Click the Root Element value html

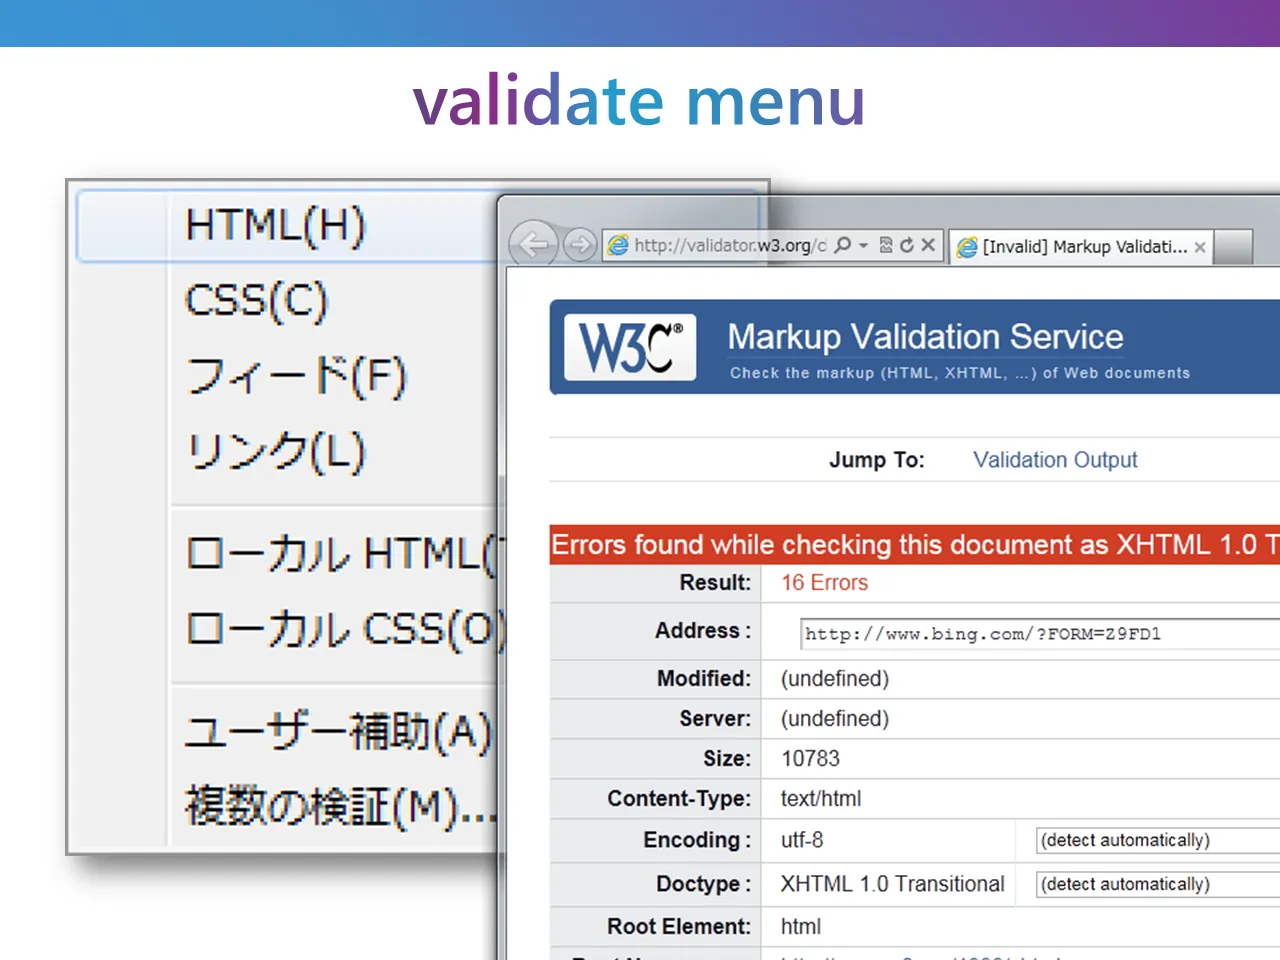point(800,927)
